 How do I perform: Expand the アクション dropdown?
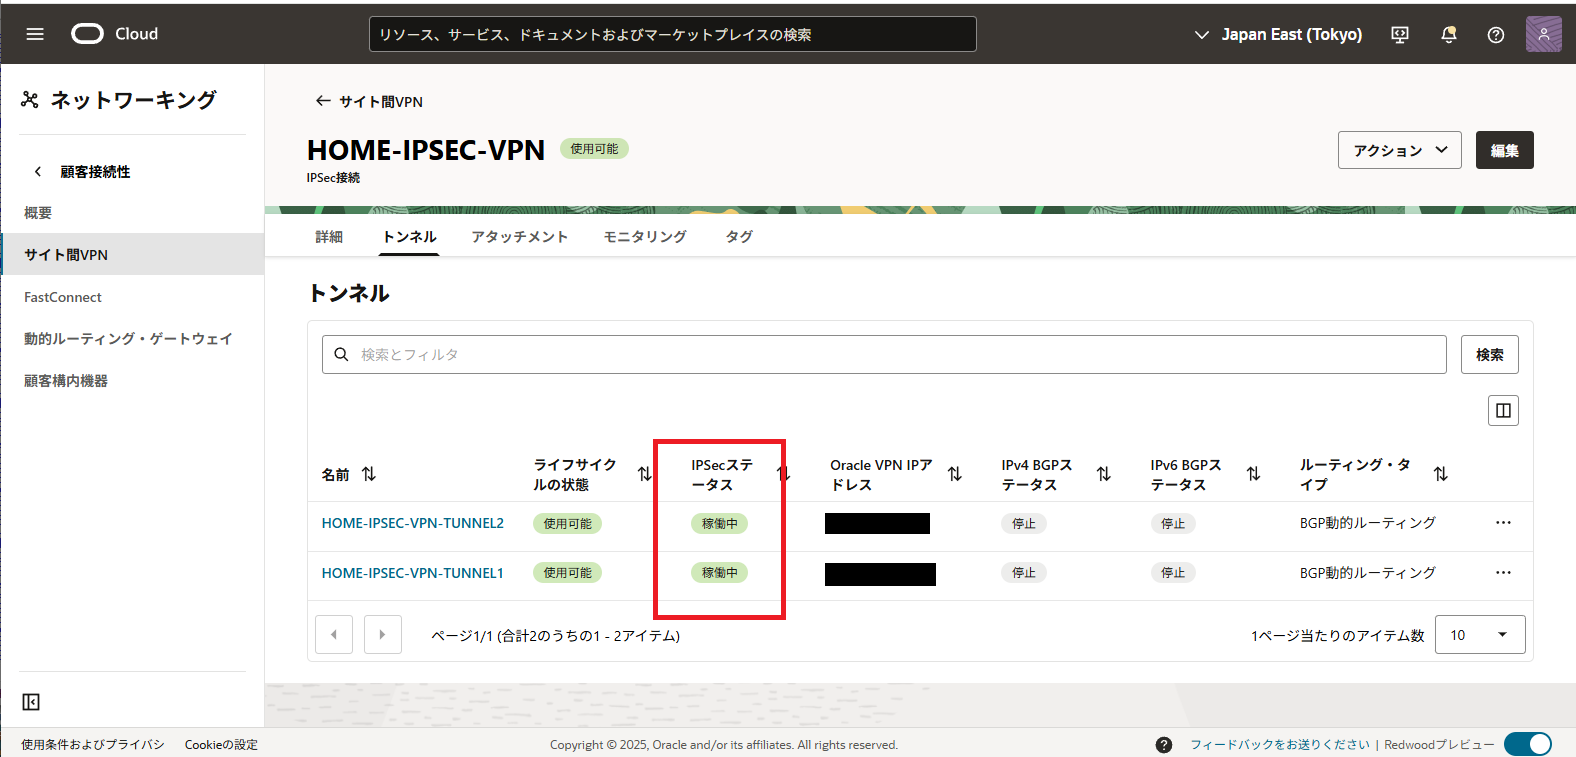(x=1400, y=150)
